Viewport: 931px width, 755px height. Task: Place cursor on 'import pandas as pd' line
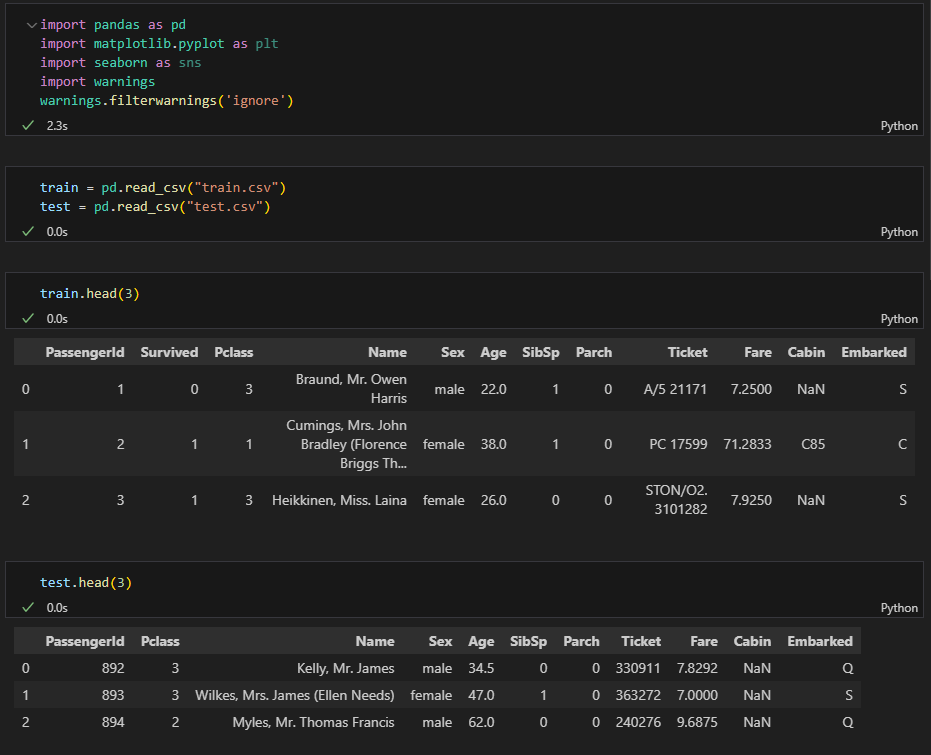point(113,25)
